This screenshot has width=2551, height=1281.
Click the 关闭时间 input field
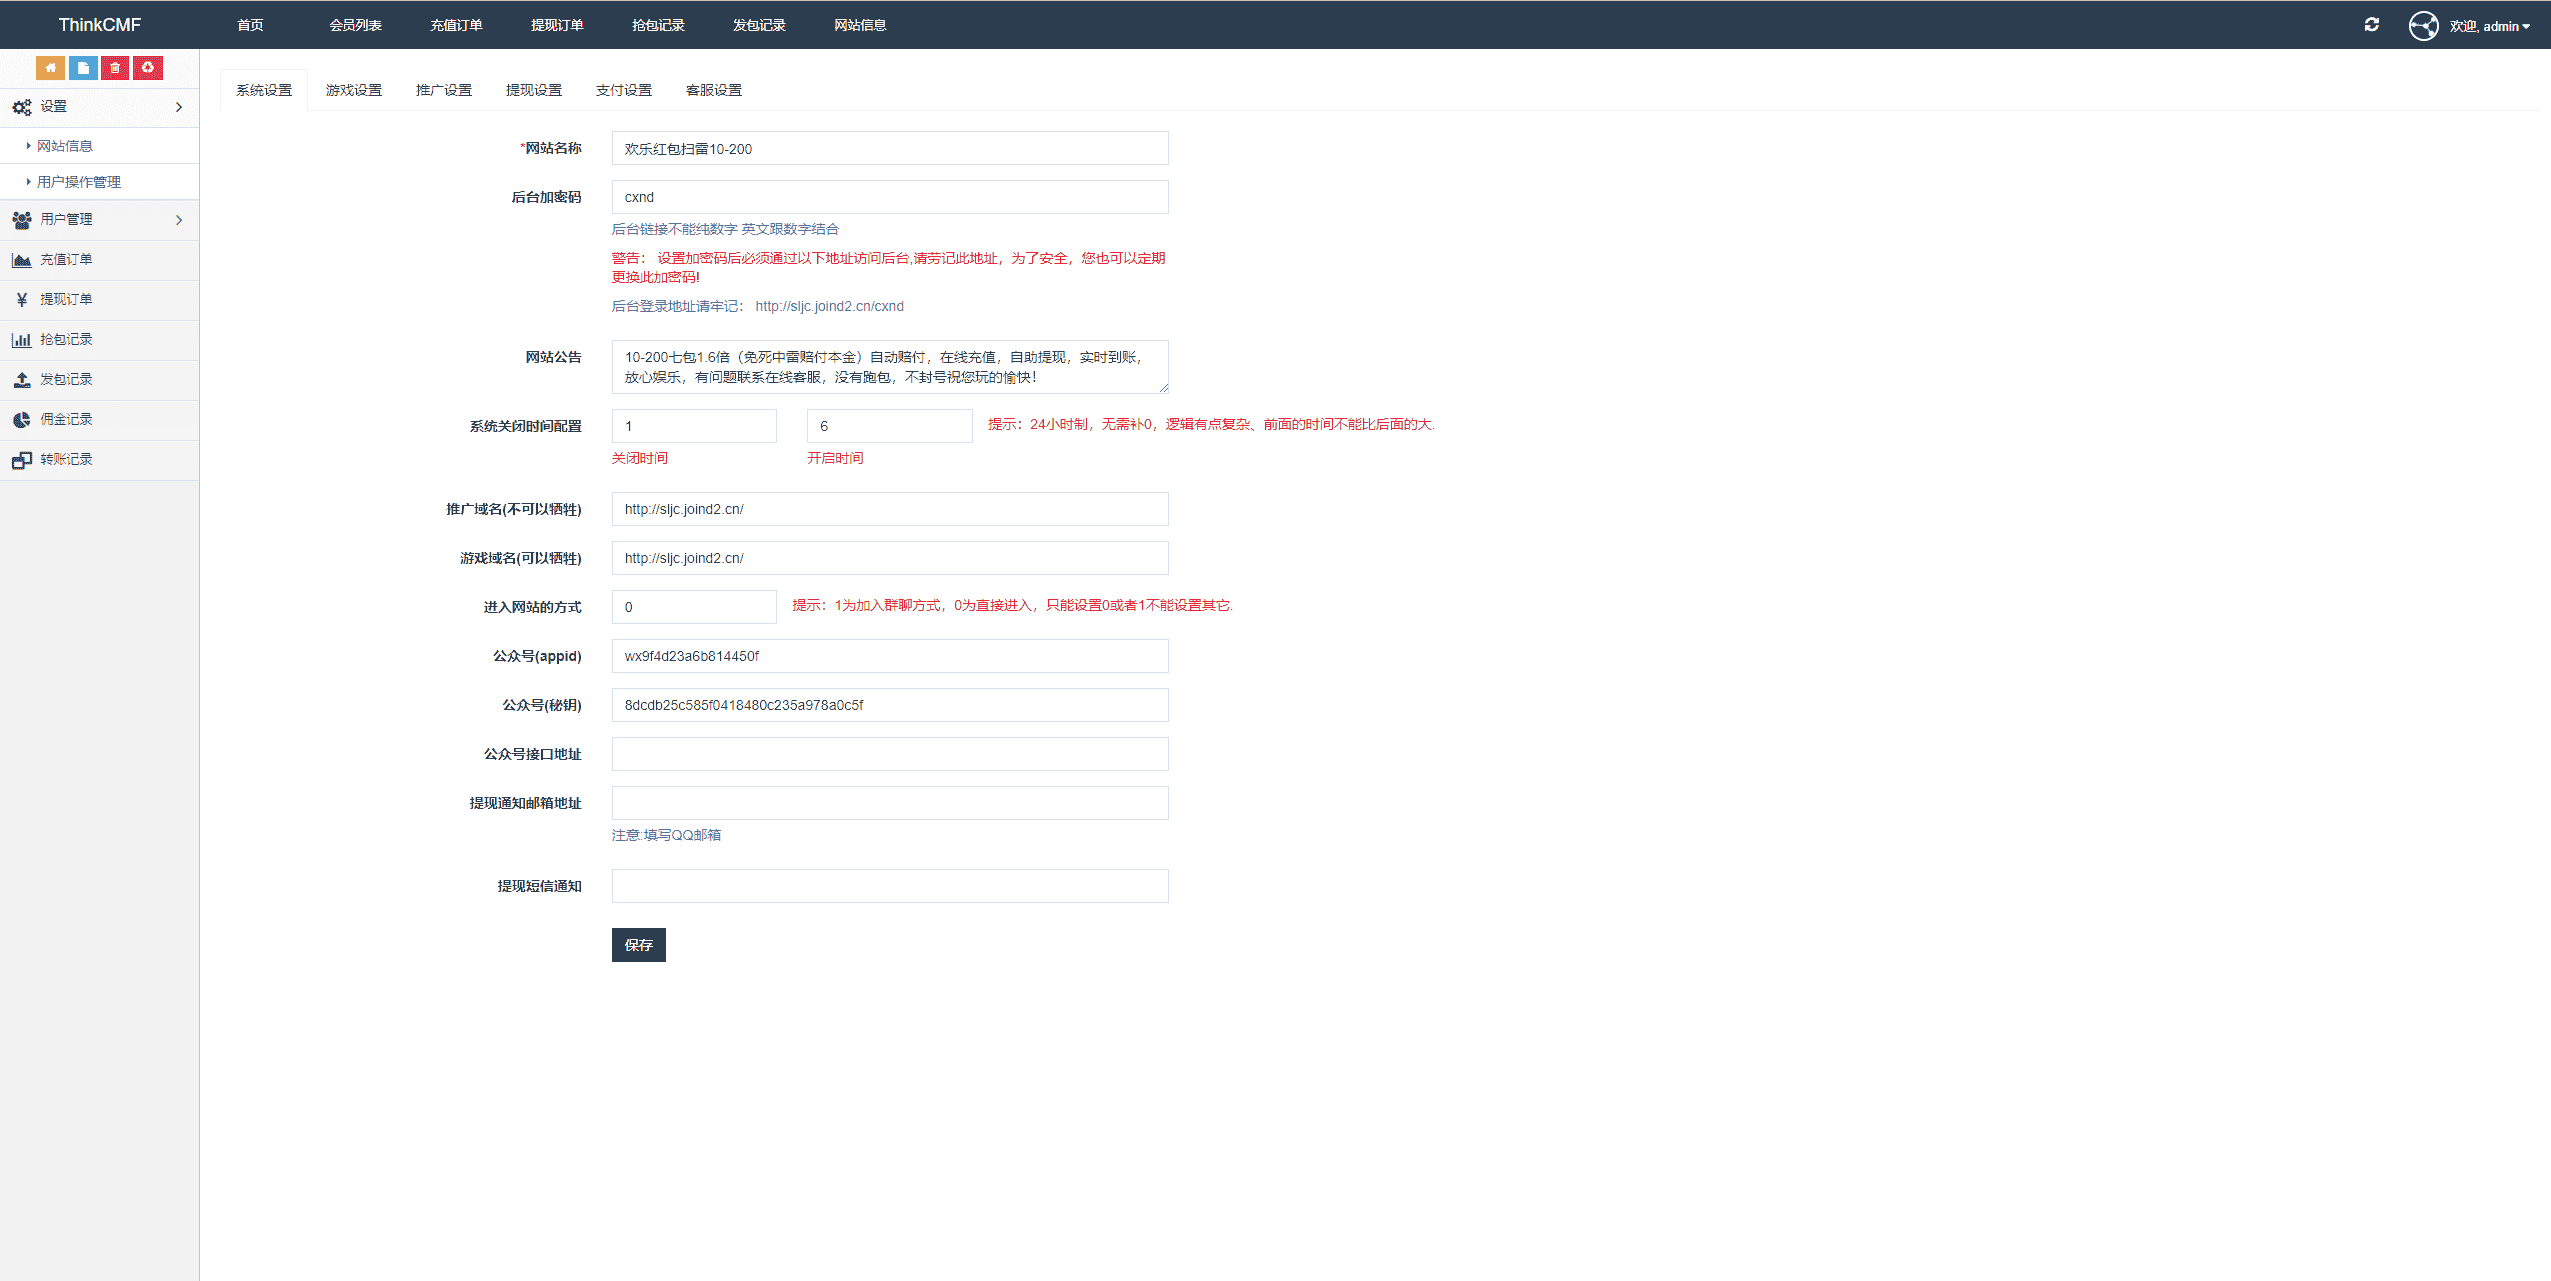click(x=694, y=426)
